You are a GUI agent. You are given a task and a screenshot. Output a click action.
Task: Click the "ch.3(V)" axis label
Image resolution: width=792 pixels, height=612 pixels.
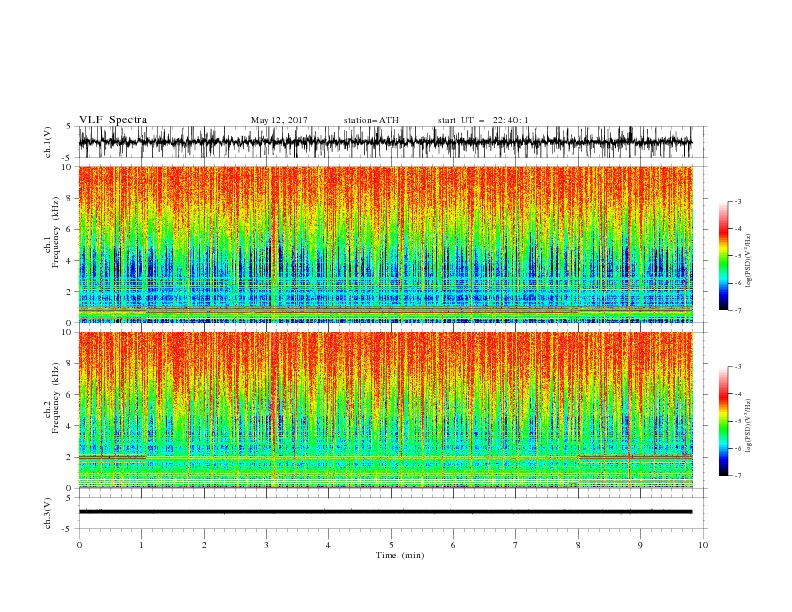coord(48,513)
